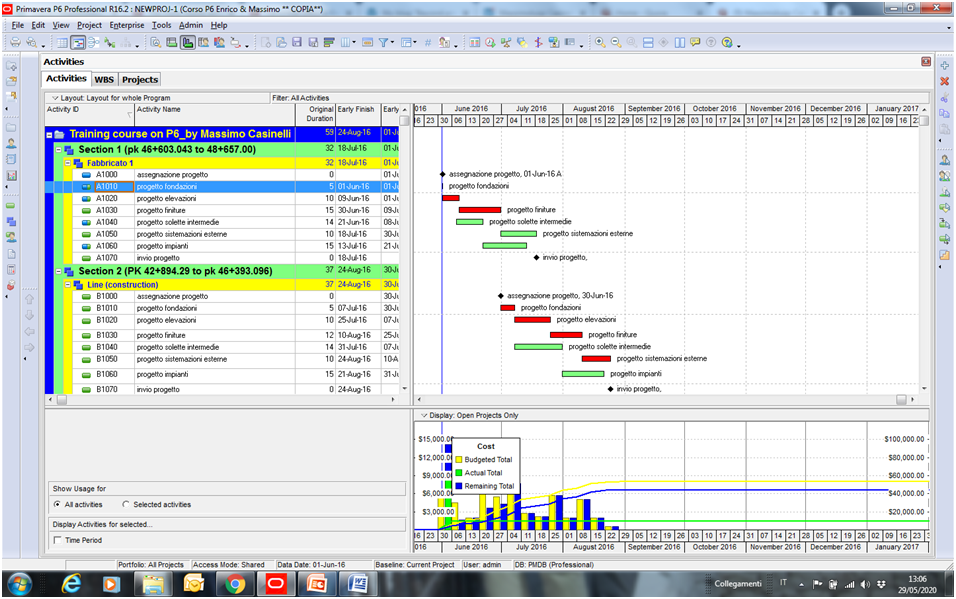This screenshot has width=956, height=599.
Task: Click the Schedule clock icon
Action: (x=490, y=42)
